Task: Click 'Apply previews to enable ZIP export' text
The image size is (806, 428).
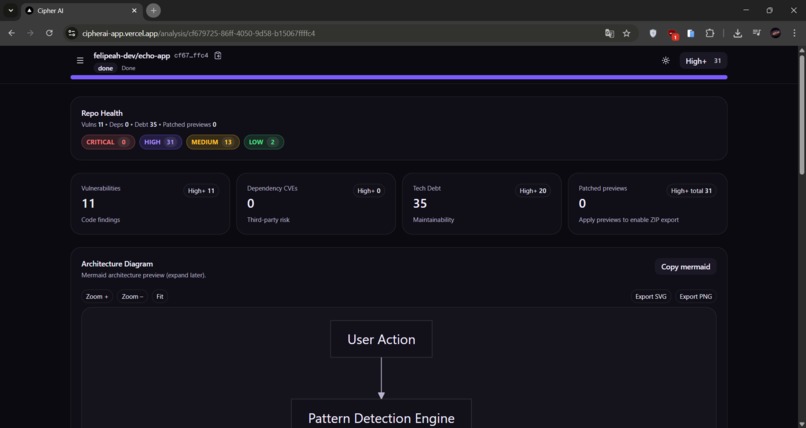Action: tap(629, 220)
